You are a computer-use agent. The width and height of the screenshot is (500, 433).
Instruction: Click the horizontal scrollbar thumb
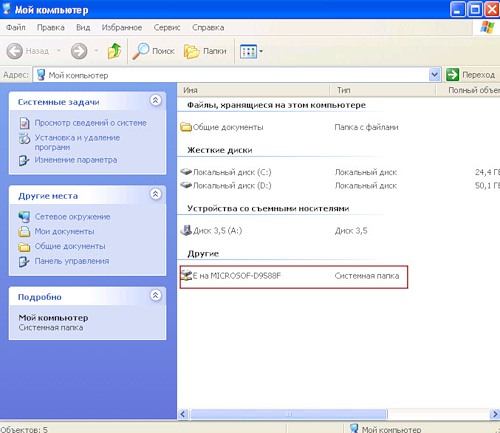[x=289, y=414]
